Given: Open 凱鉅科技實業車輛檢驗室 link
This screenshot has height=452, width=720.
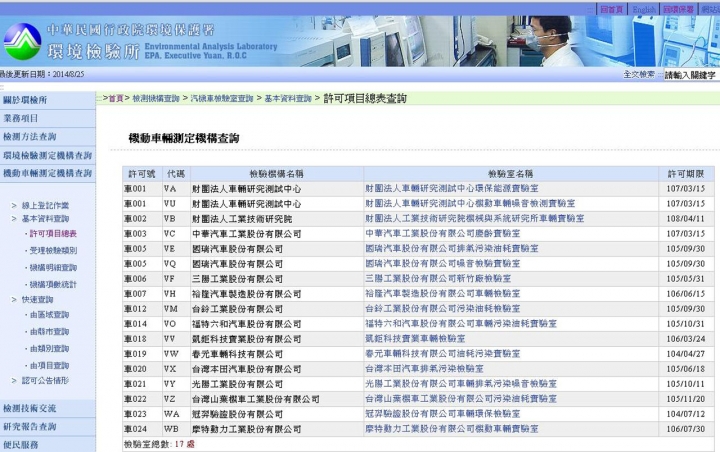Looking at the screenshot, I should 415,339.
